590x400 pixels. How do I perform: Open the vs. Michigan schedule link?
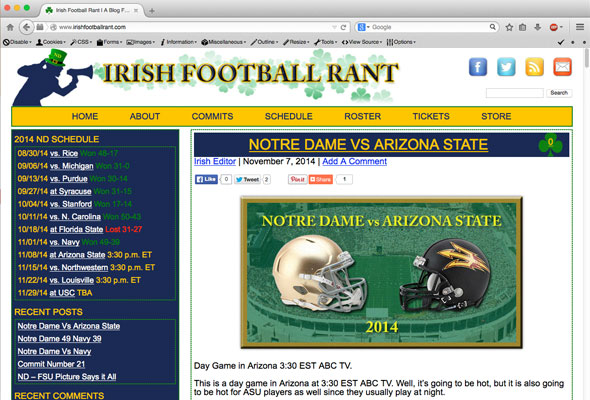[71, 166]
